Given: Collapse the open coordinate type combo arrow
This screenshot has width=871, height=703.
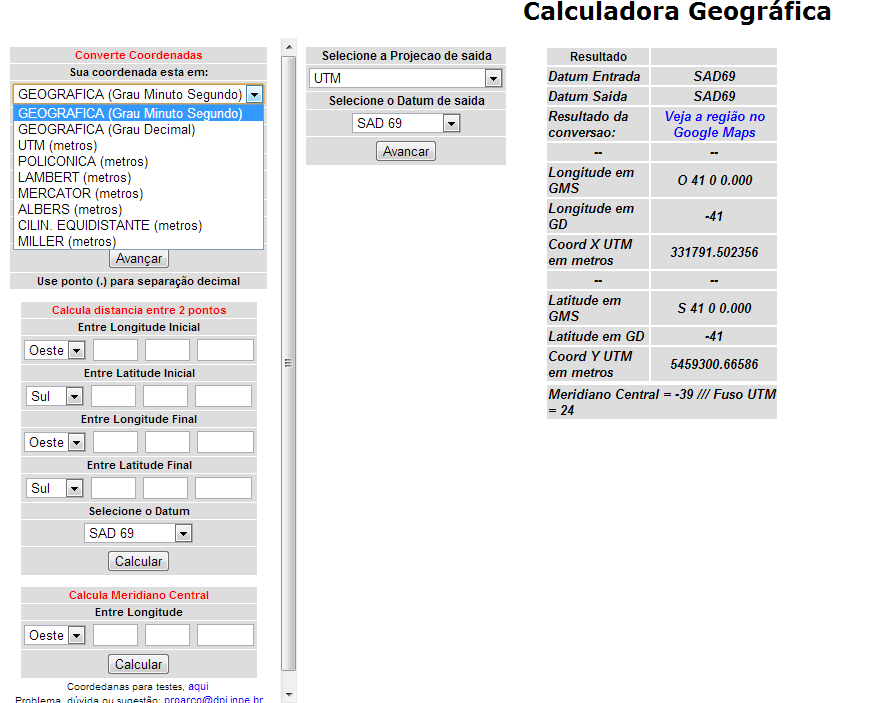Looking at the screenshot, I should (255, 94).
